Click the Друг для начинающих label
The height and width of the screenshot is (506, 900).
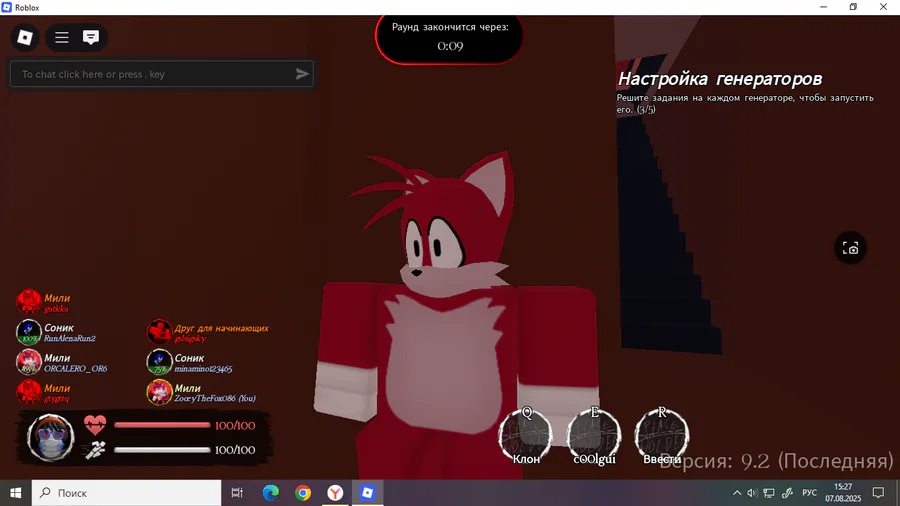tap(222, 328)
